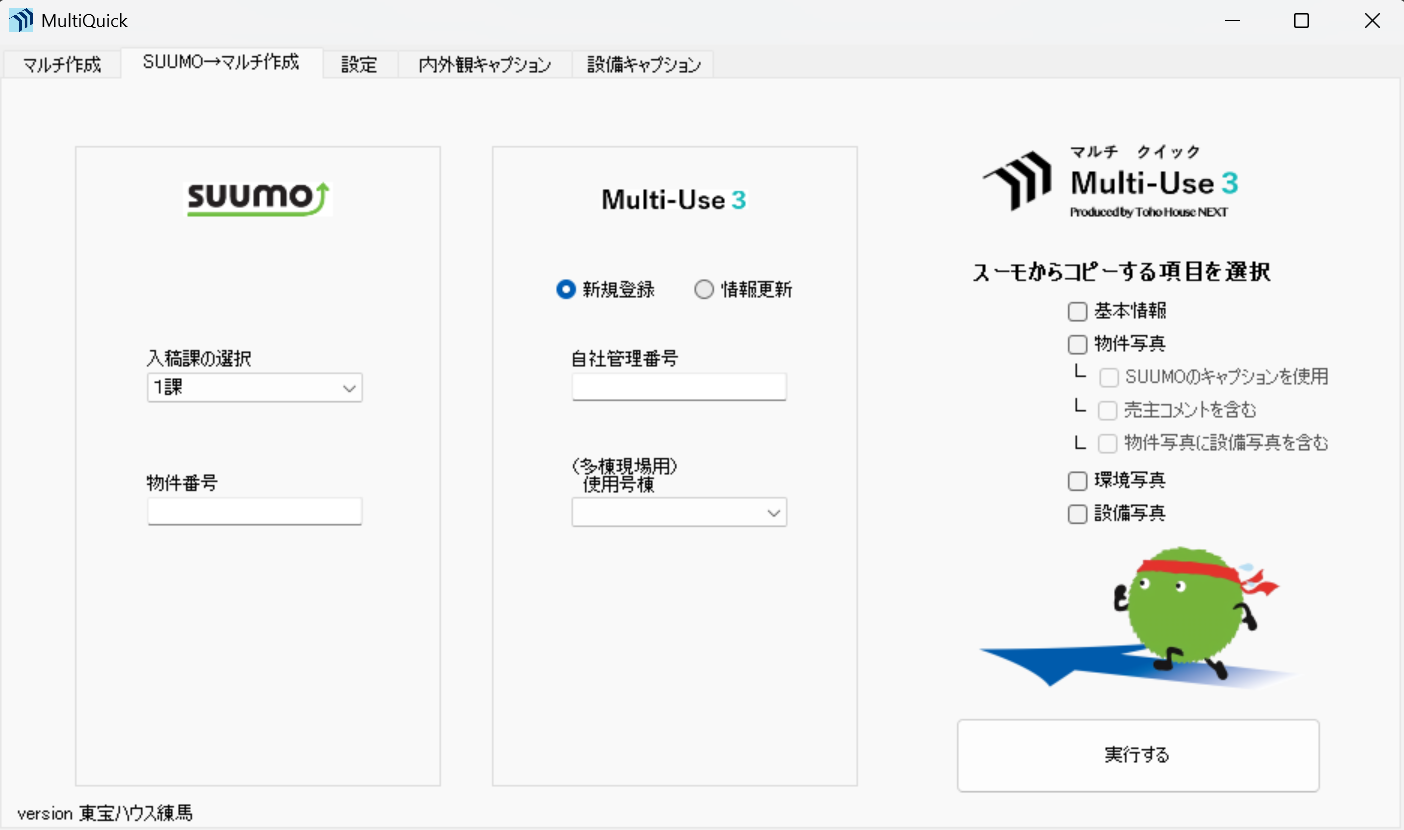Click the 物件番号 input field
Image resolution: width=1404 pixels, height=830 pixels.
tap(254, 510)
